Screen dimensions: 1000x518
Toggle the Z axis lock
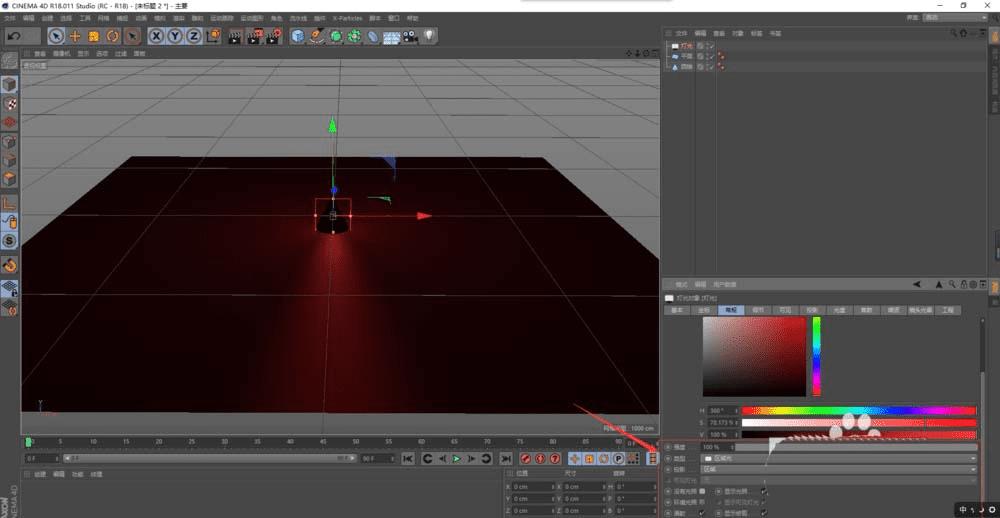click(x=194, y=36)
